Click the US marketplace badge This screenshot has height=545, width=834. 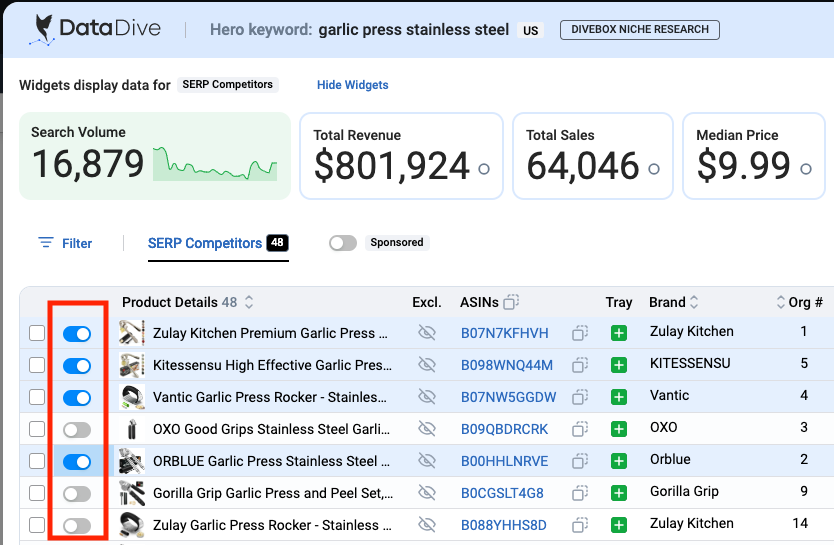[530, 30]
